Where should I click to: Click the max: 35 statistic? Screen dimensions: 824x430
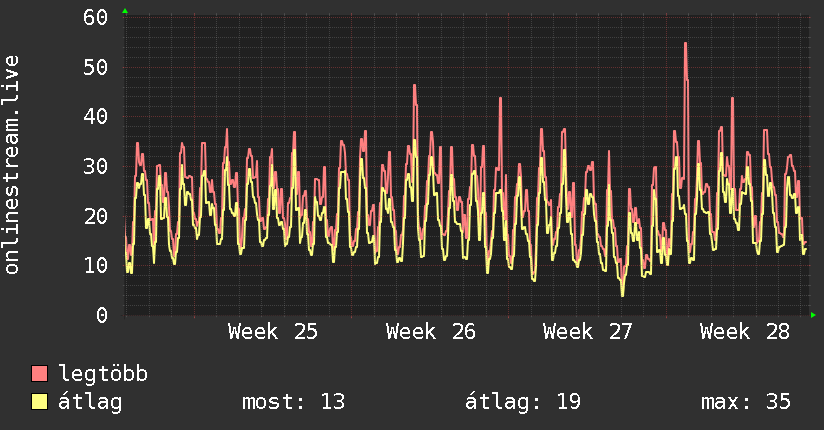746,402
